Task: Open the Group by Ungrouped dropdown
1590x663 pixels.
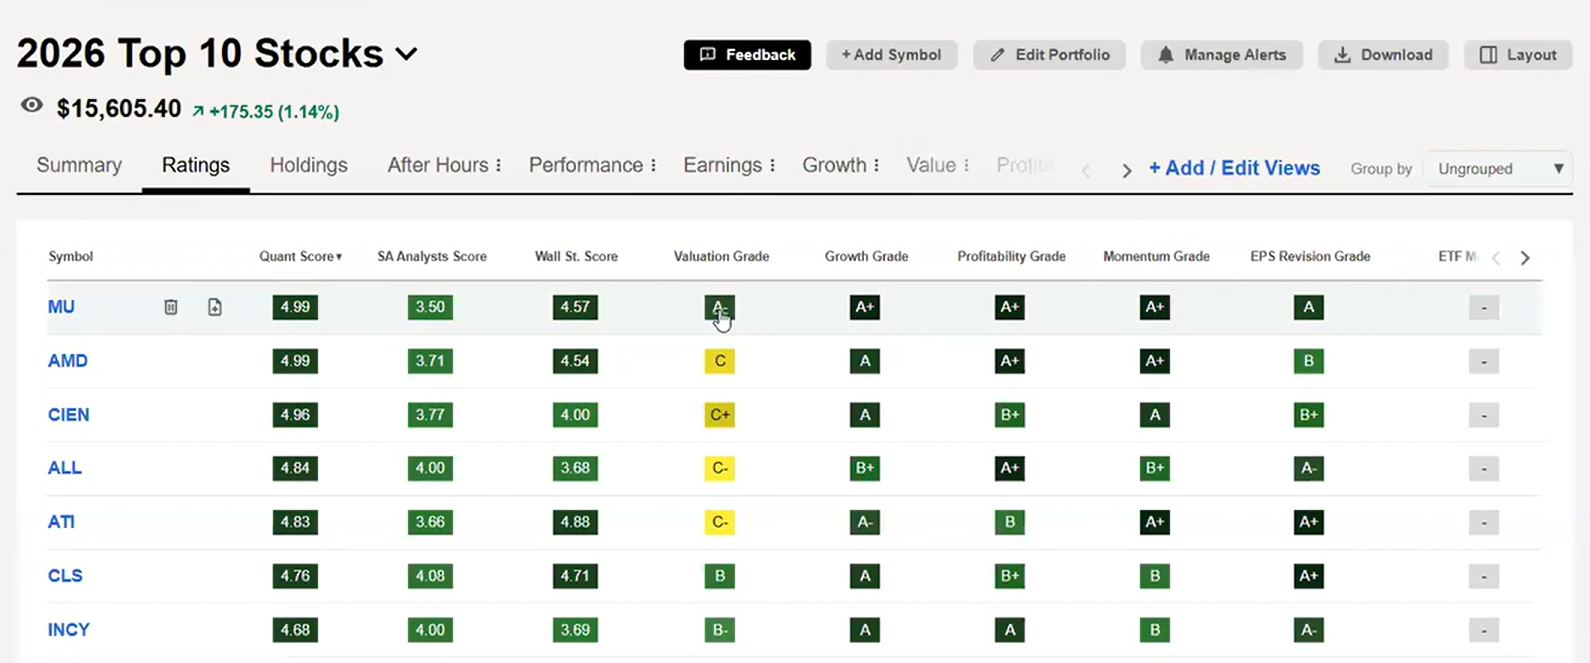Action: coord(1498,169)
